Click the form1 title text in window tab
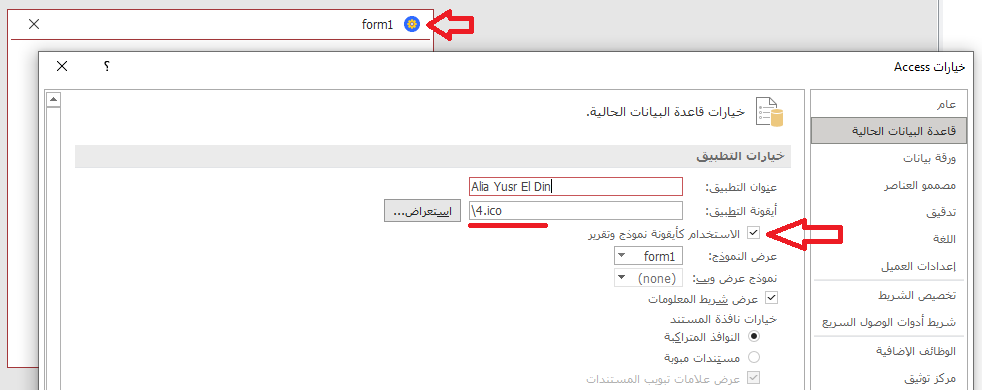This screenshot has width=982, height=390. 377,25
